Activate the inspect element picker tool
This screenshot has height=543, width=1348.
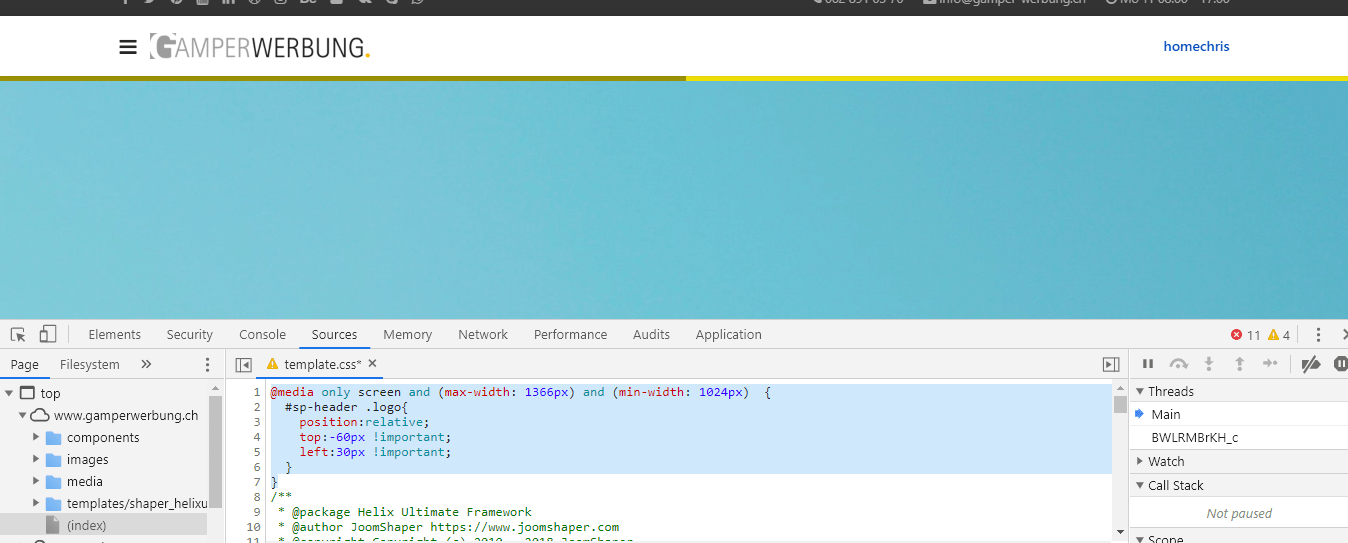pos(18,334)
